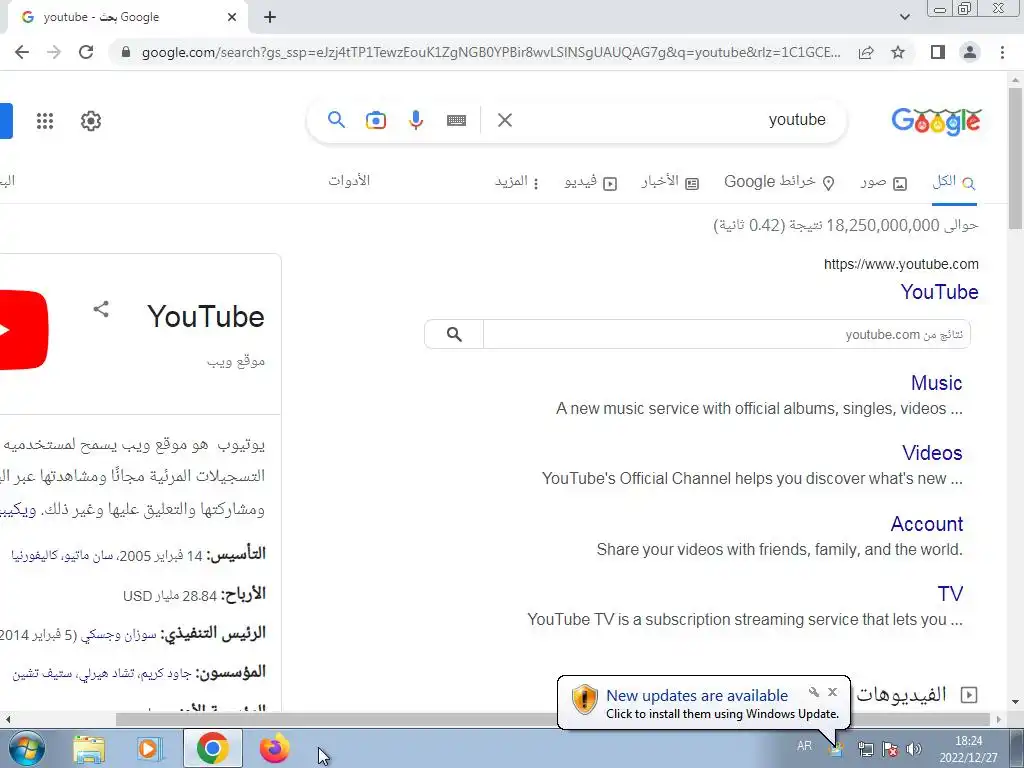Open the Chrome side panel icon
Viewport: 1024px width, 768px height.
click(x=938, y=52)
